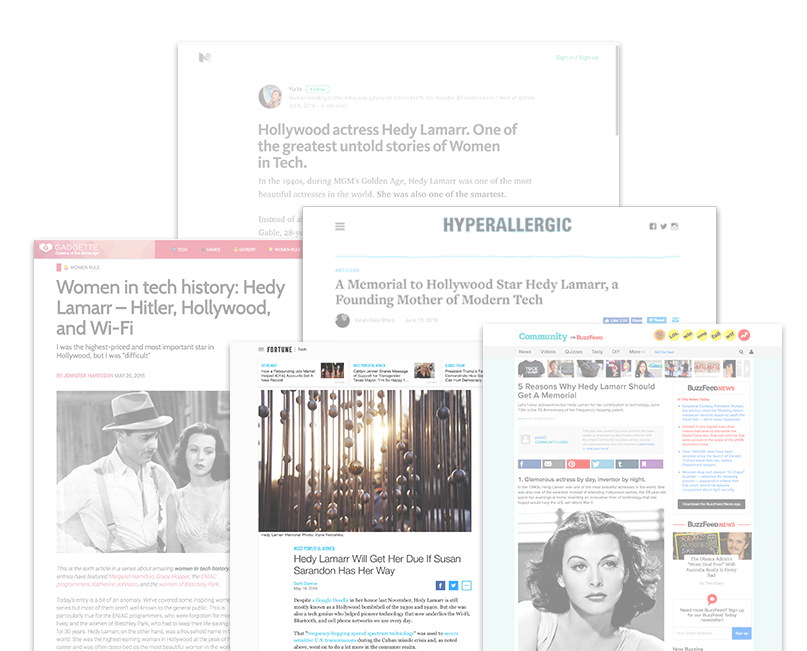
Task: Click Download the BuzzFeed News app button
Action: click(x=711, y=504)
